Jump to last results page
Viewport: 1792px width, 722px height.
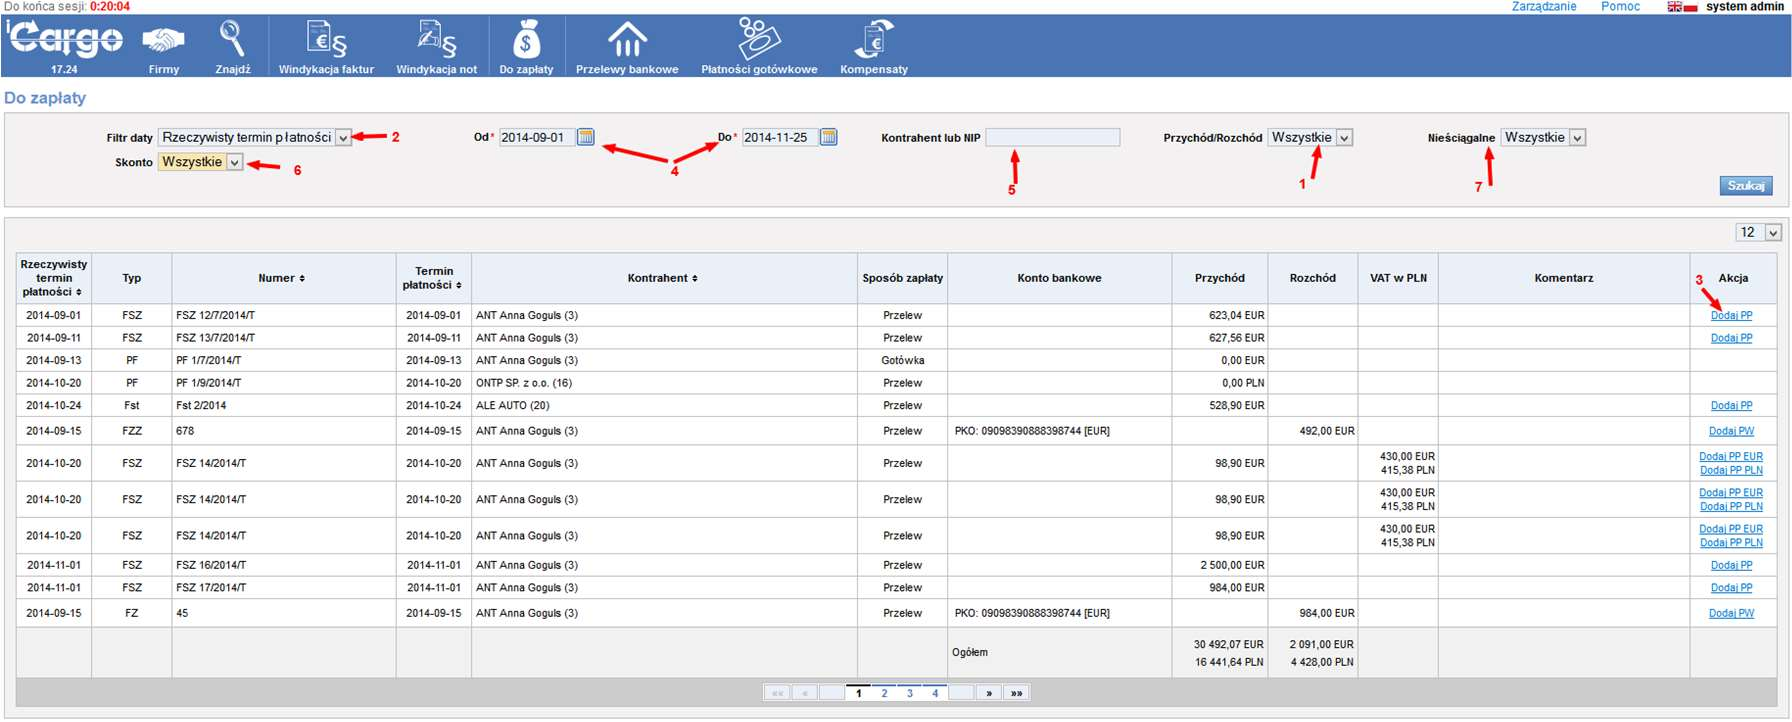[x=1016, y=693]
